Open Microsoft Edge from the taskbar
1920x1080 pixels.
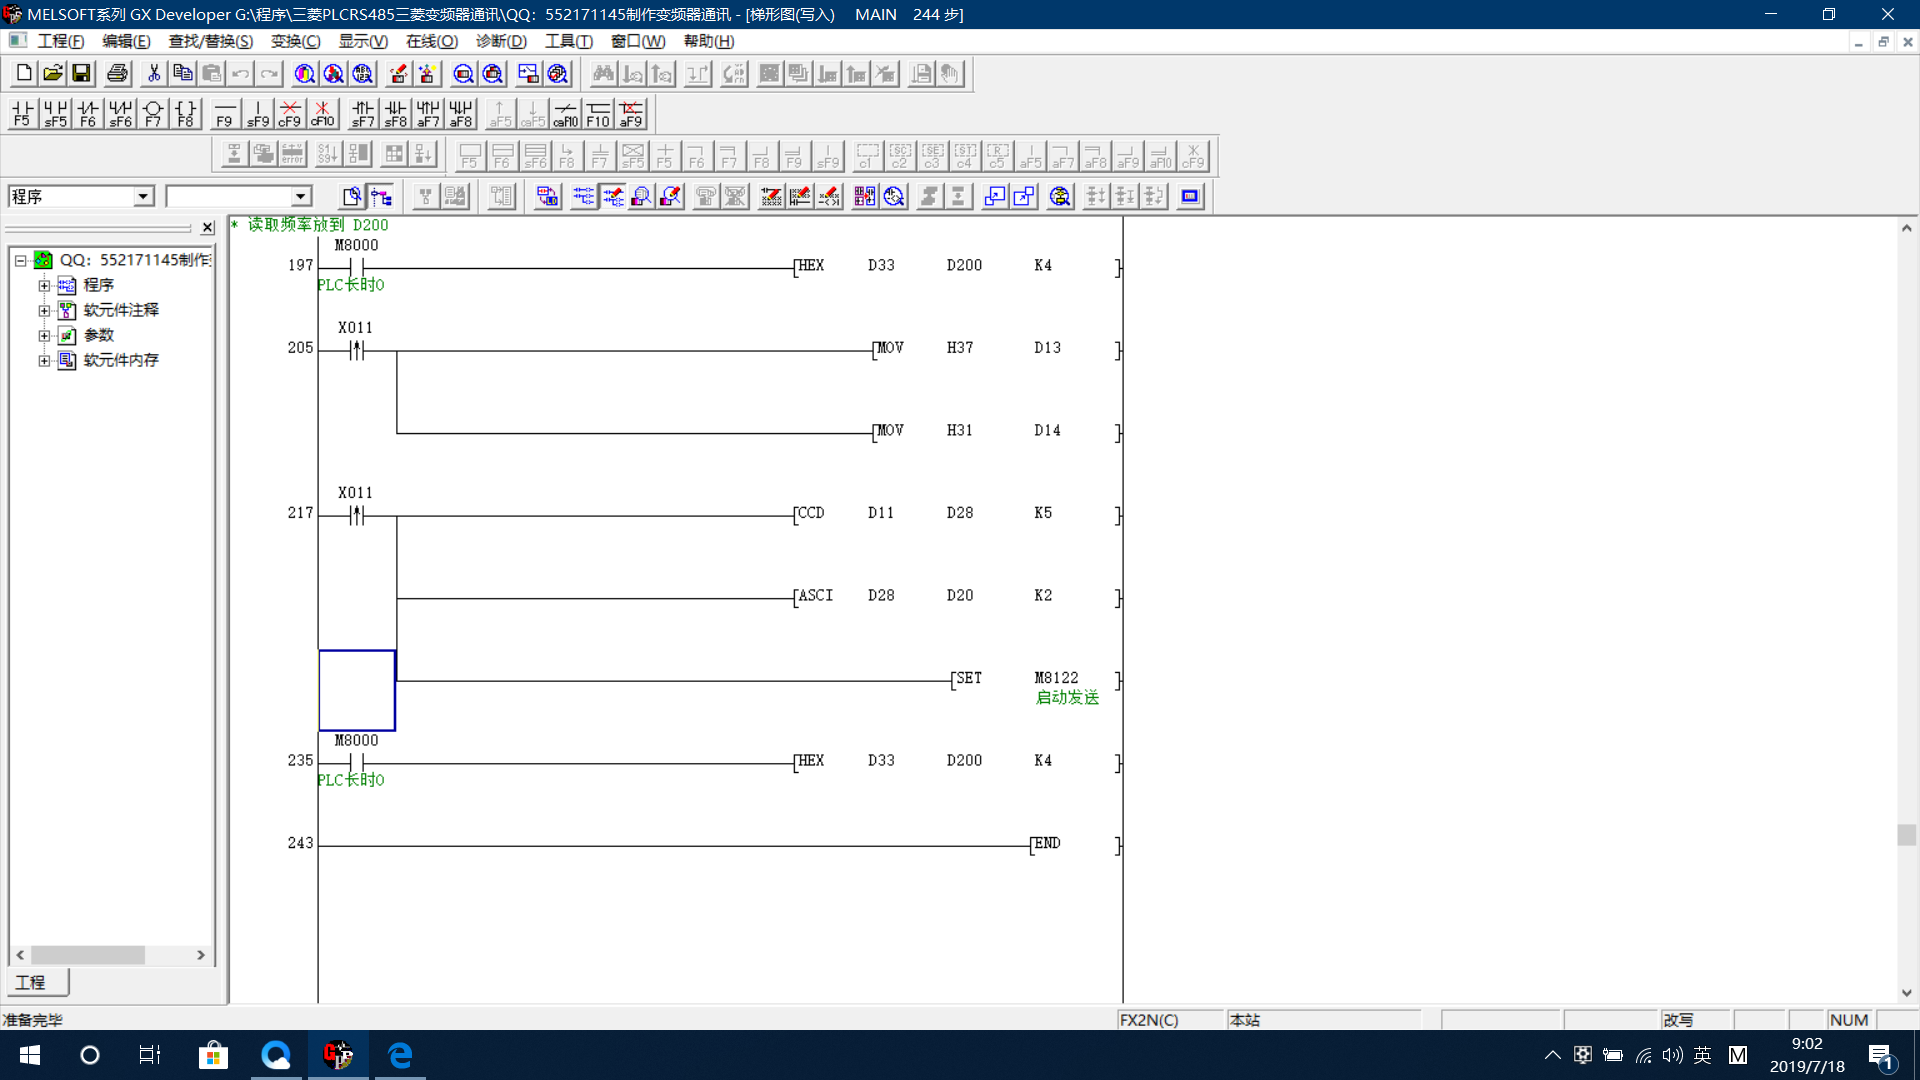(x=400, y=1054)
